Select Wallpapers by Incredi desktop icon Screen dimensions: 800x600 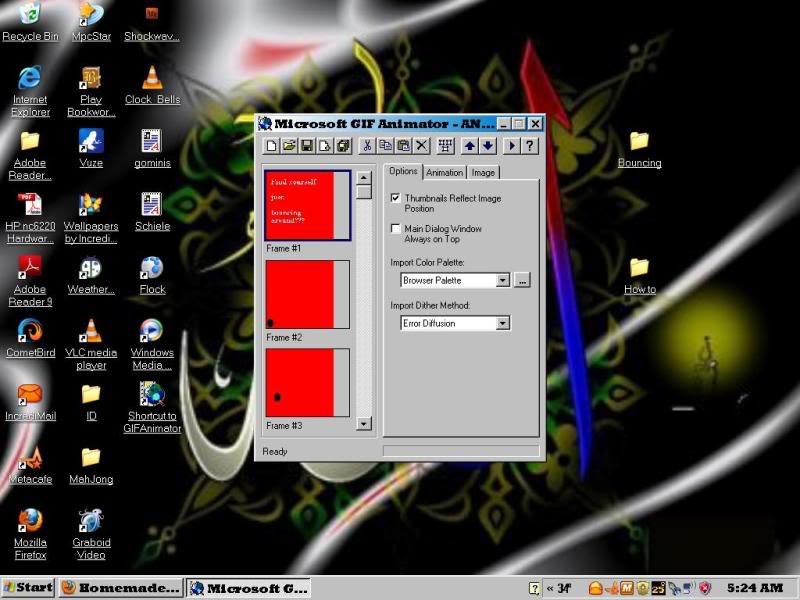coord(91,218)
